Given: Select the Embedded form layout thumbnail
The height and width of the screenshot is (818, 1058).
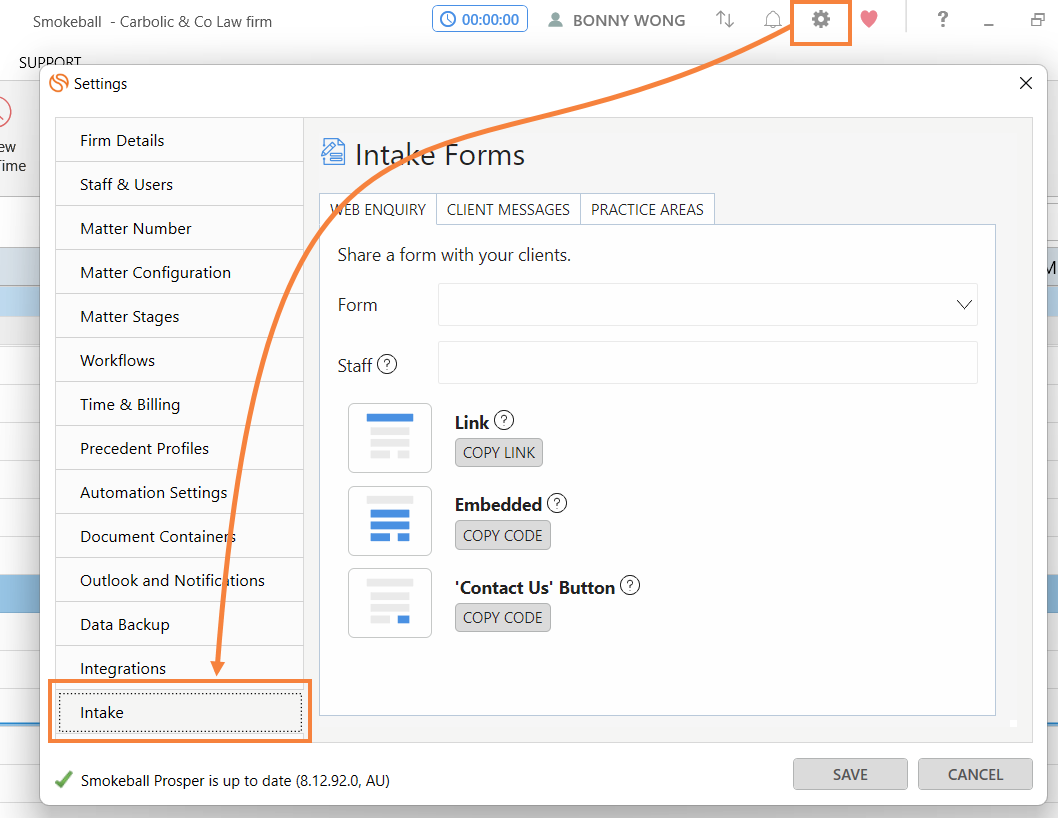Looking at the screenshot, I should (390, 520).
